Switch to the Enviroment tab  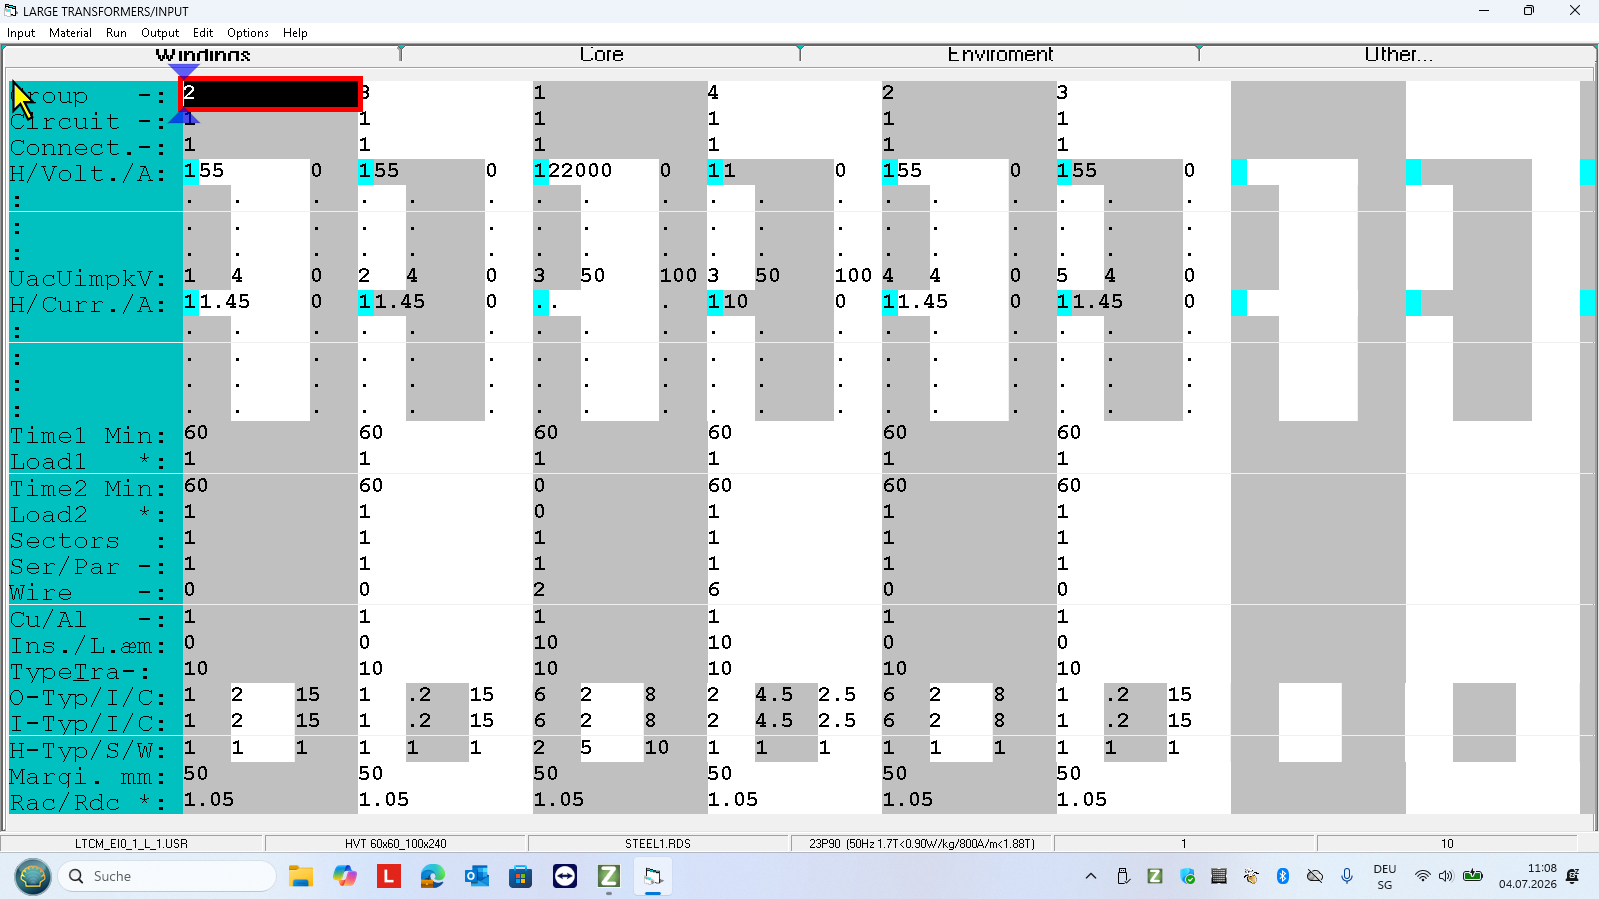(x=1000, y=55)
